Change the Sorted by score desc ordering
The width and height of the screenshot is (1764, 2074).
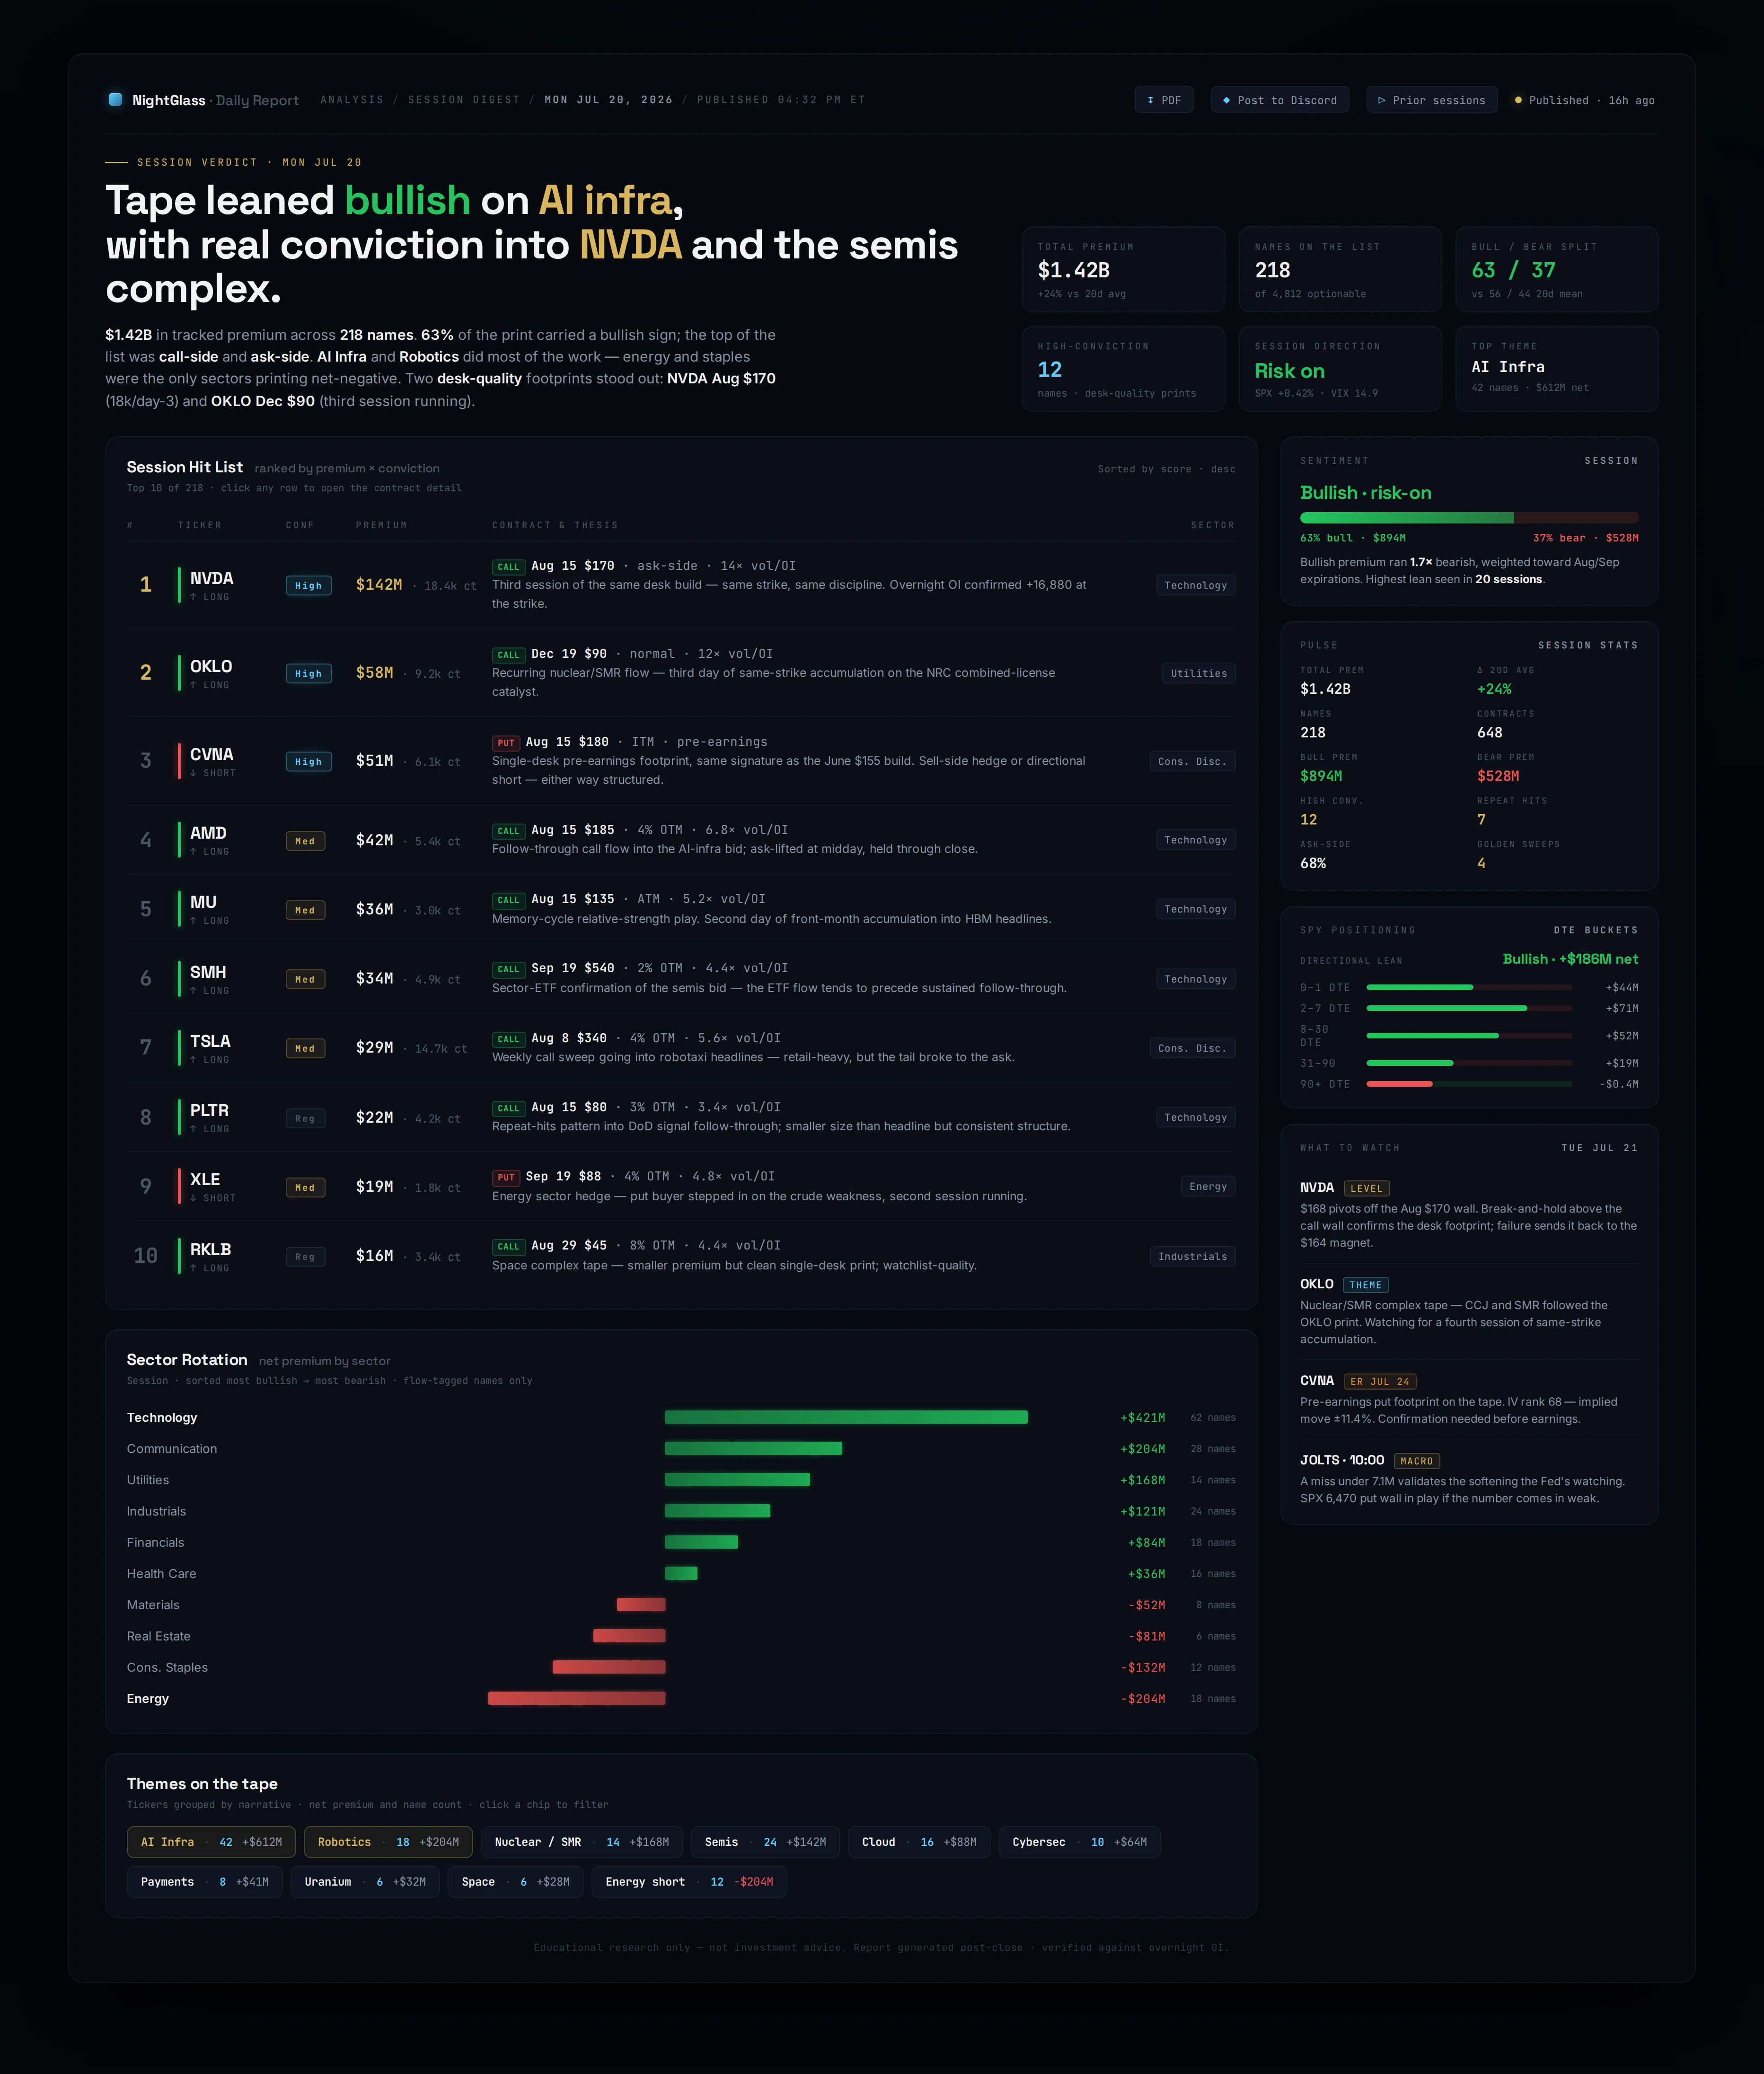click(1166, 469)
